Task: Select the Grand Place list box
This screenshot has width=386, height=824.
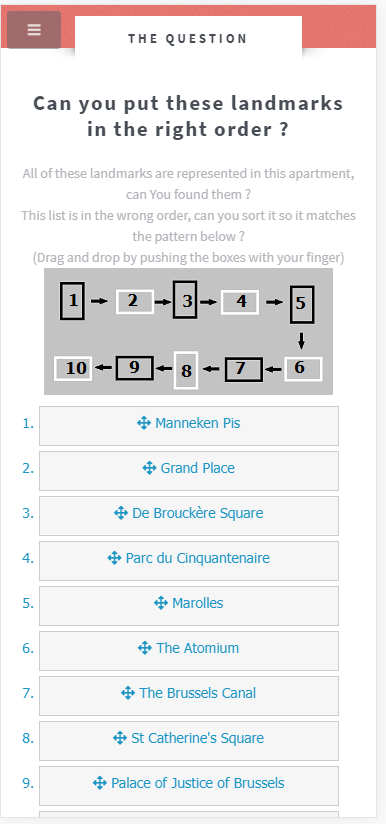Action: point(189,471)
